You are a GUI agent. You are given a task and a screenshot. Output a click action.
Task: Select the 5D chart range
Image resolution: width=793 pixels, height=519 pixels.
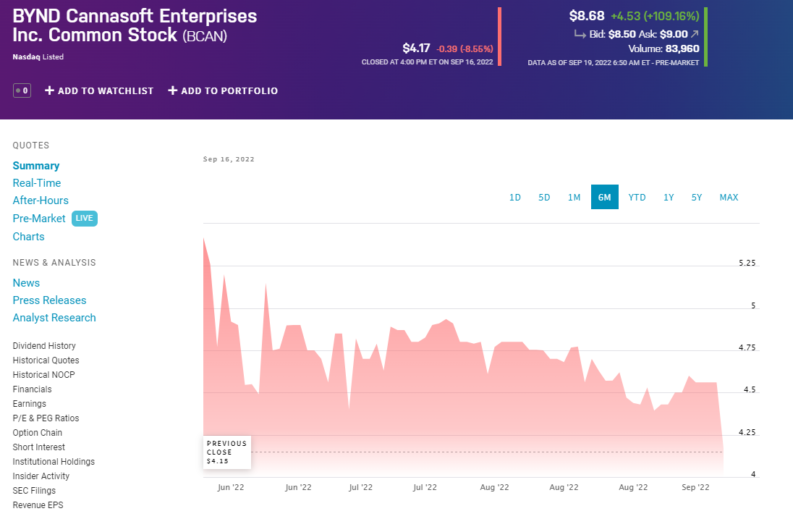pos(544,197)
